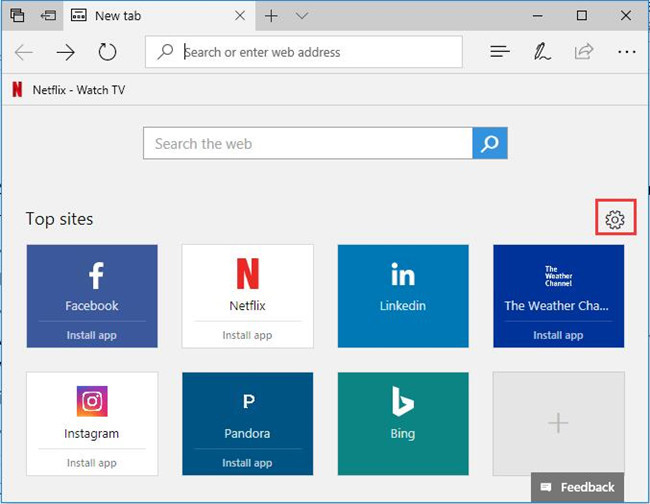Add a new top site tile
650x504 pixels.
[558, 423]
